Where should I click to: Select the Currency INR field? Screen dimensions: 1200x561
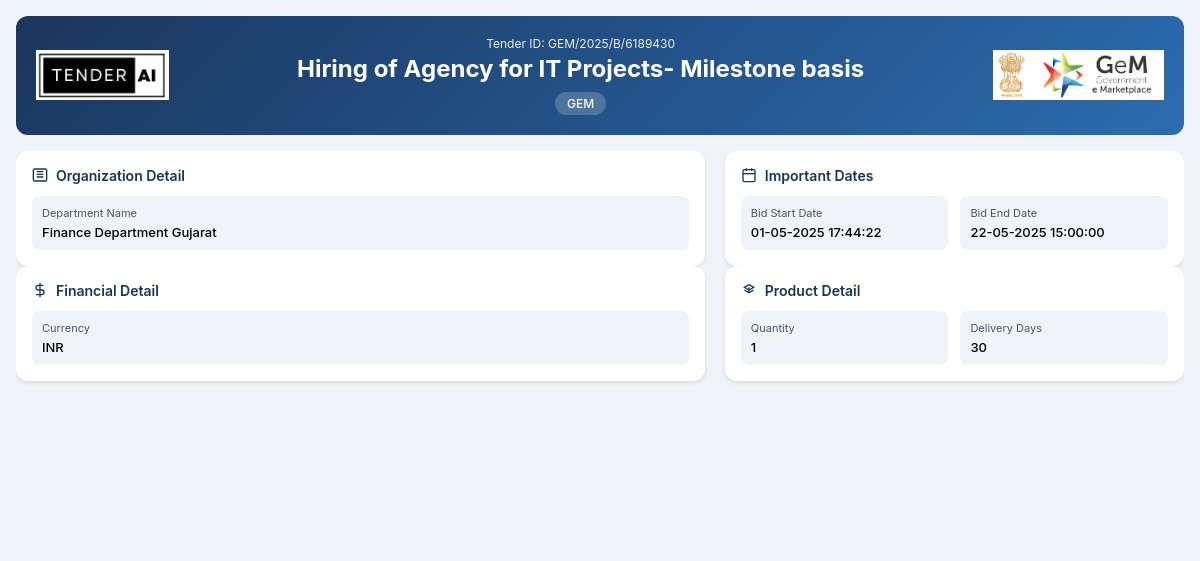(x=360, y=338)
